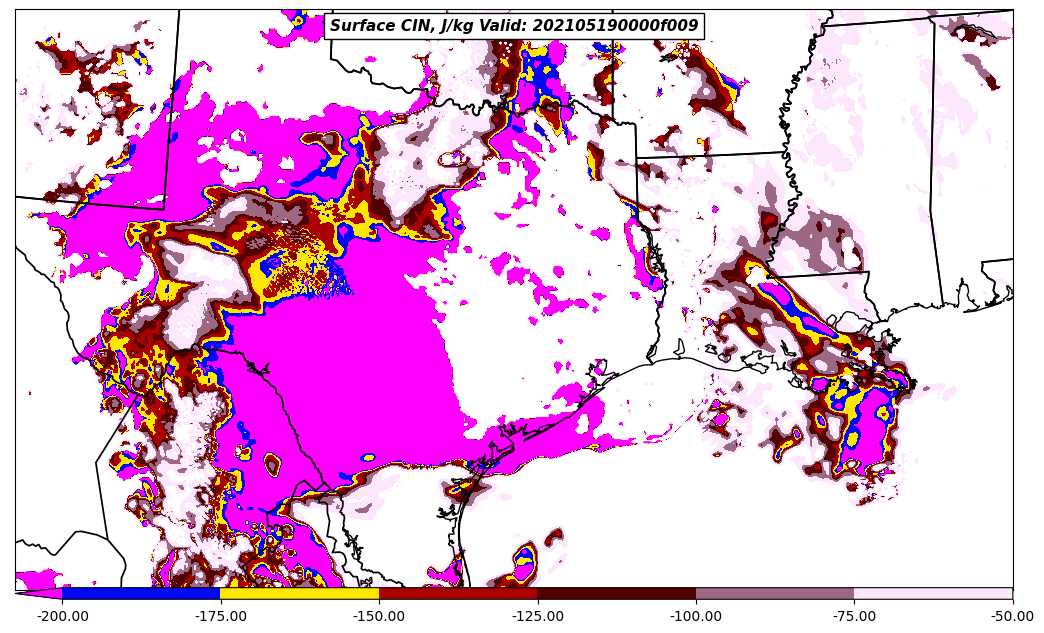
Task: Select the -125.00 colorbar tick label
Action: [x=538, y=616]
